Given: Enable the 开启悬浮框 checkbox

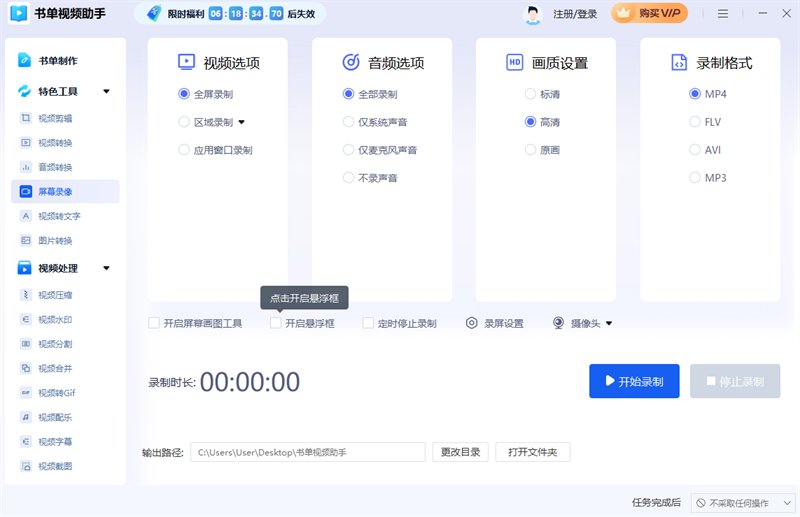Looking at the screenshot, I should click(276, 324).
